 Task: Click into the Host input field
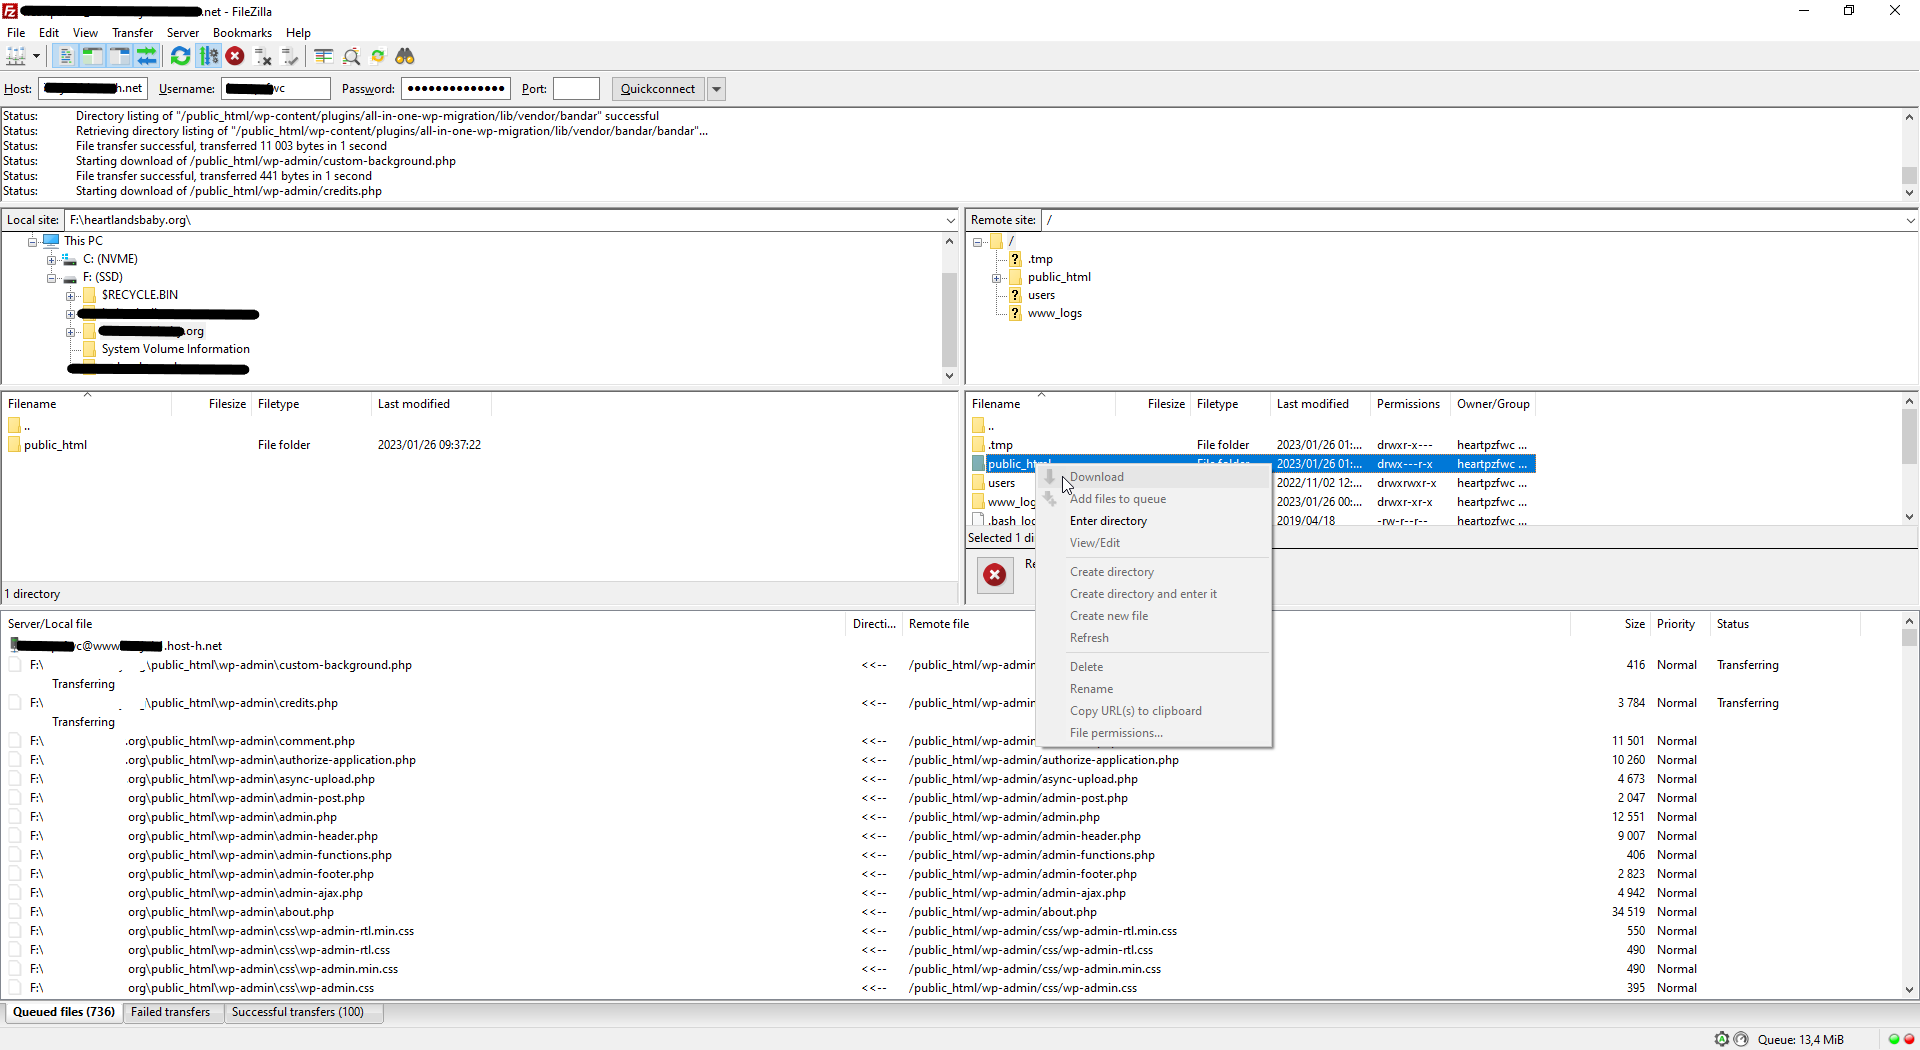93,89
